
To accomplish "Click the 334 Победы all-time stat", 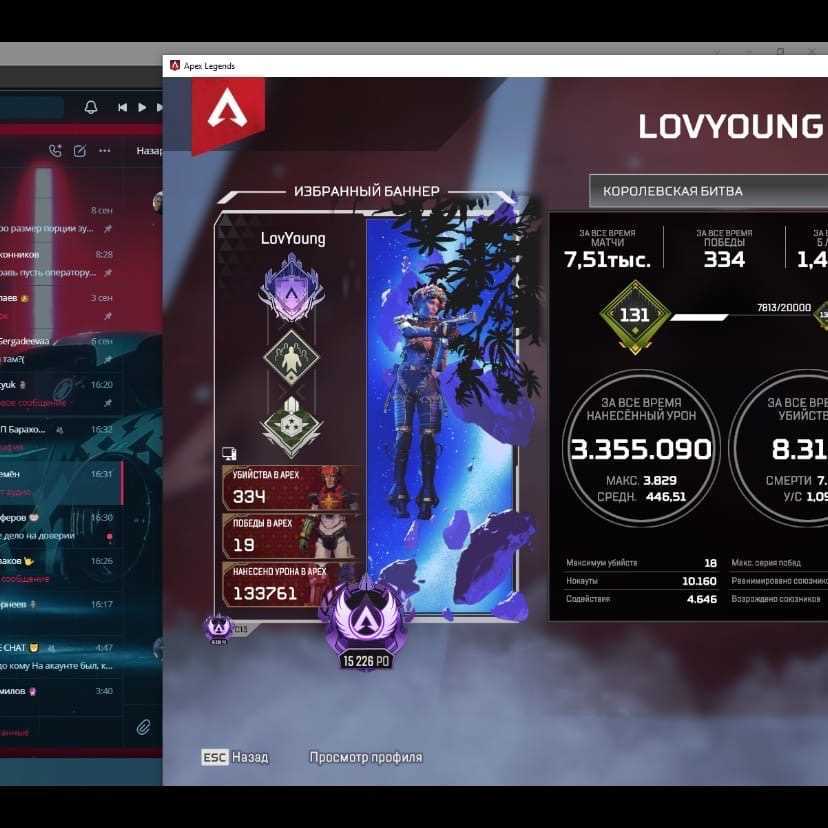I will pos(724,260).
